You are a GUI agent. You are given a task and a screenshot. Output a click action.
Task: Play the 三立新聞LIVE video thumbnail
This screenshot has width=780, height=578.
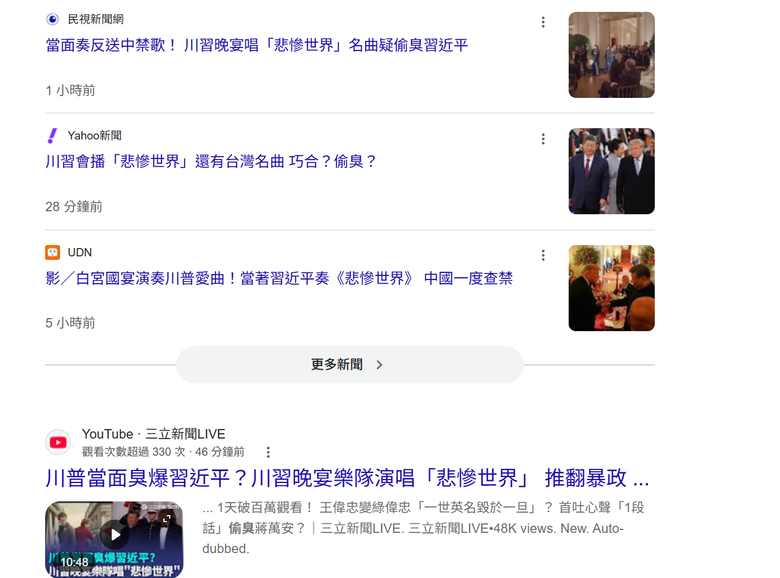coord(115,535)
